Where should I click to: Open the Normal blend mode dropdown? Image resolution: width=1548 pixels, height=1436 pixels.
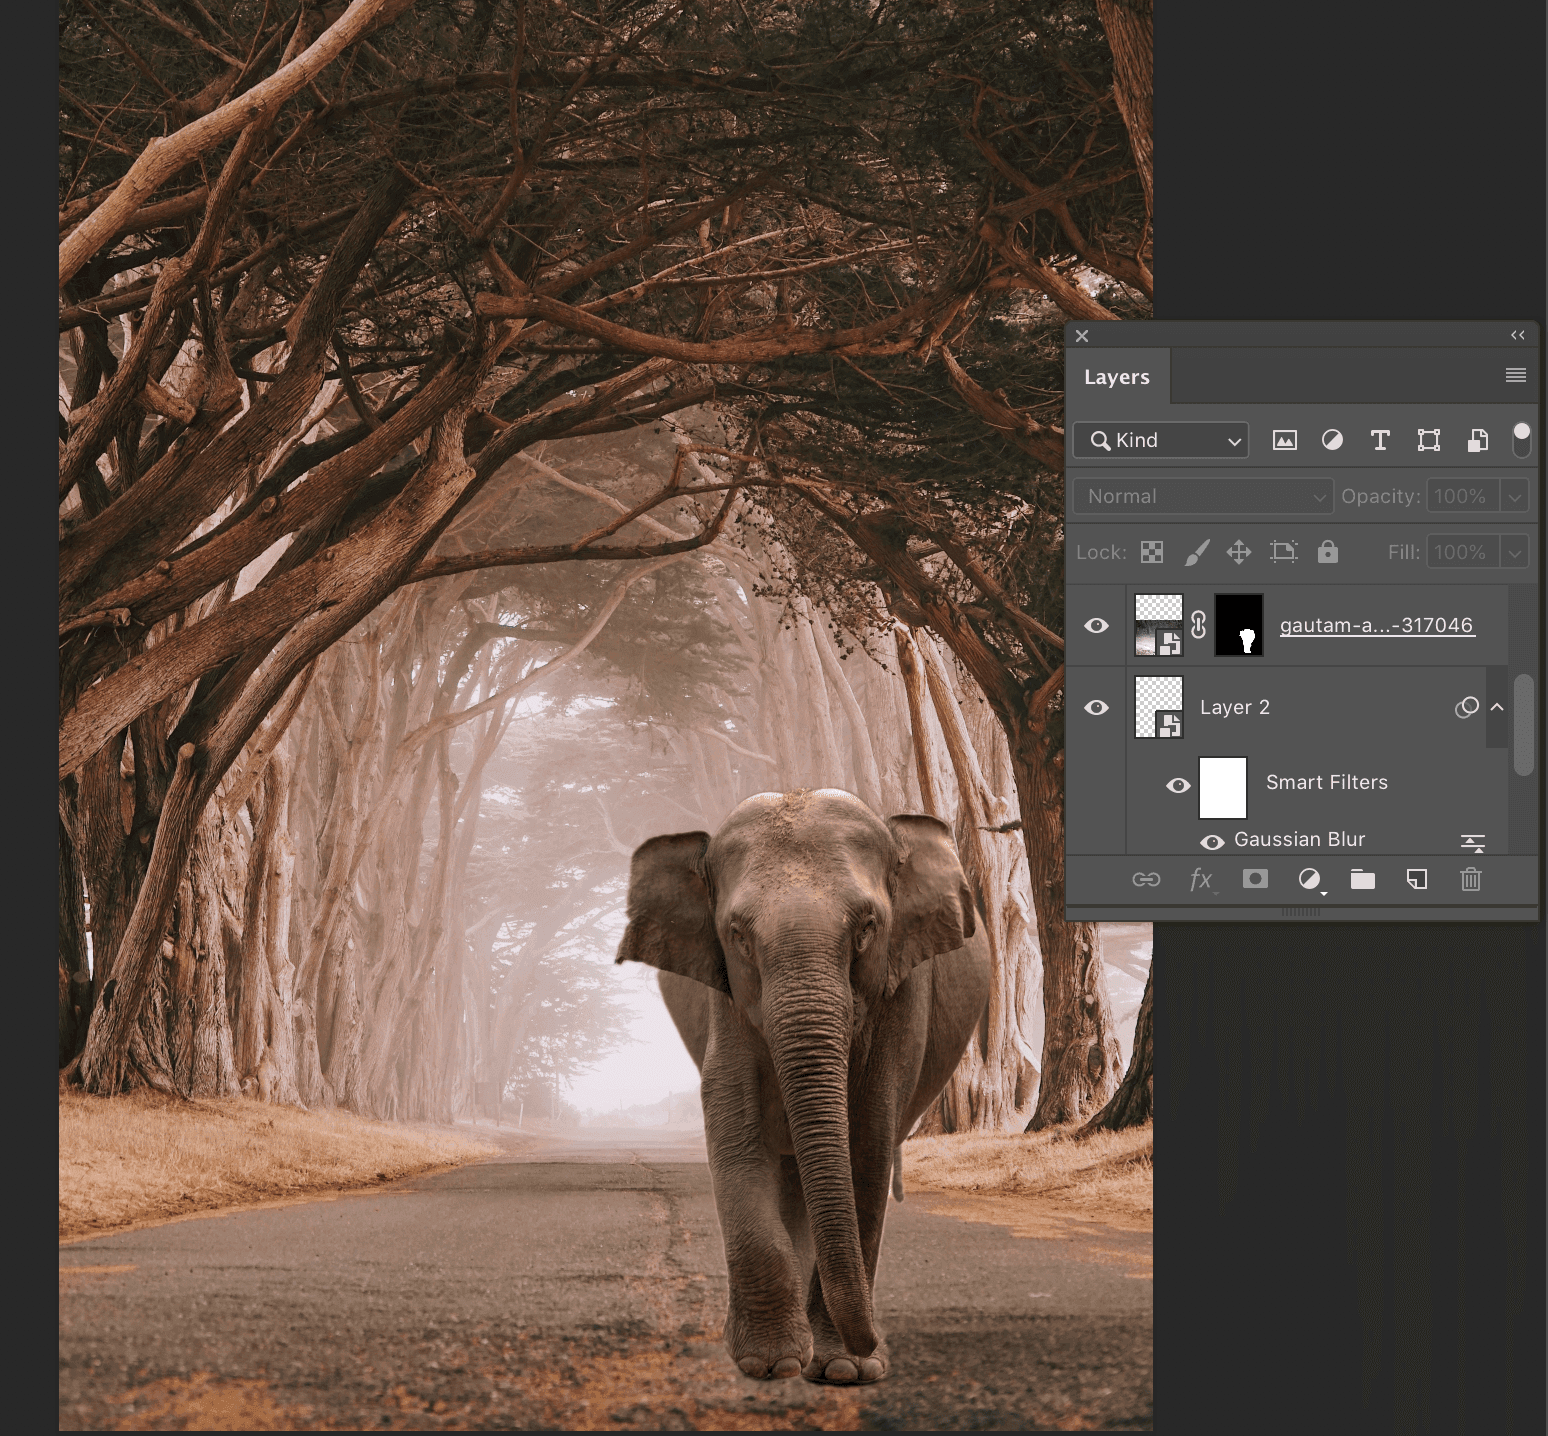tap(1203, 496)
